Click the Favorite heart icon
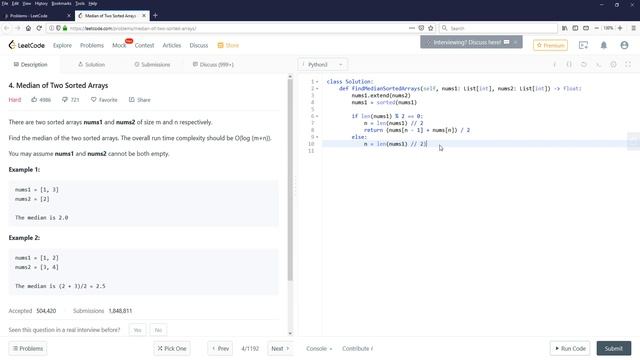Viewport: 640px width, 360px height. [x=93, y=100]
